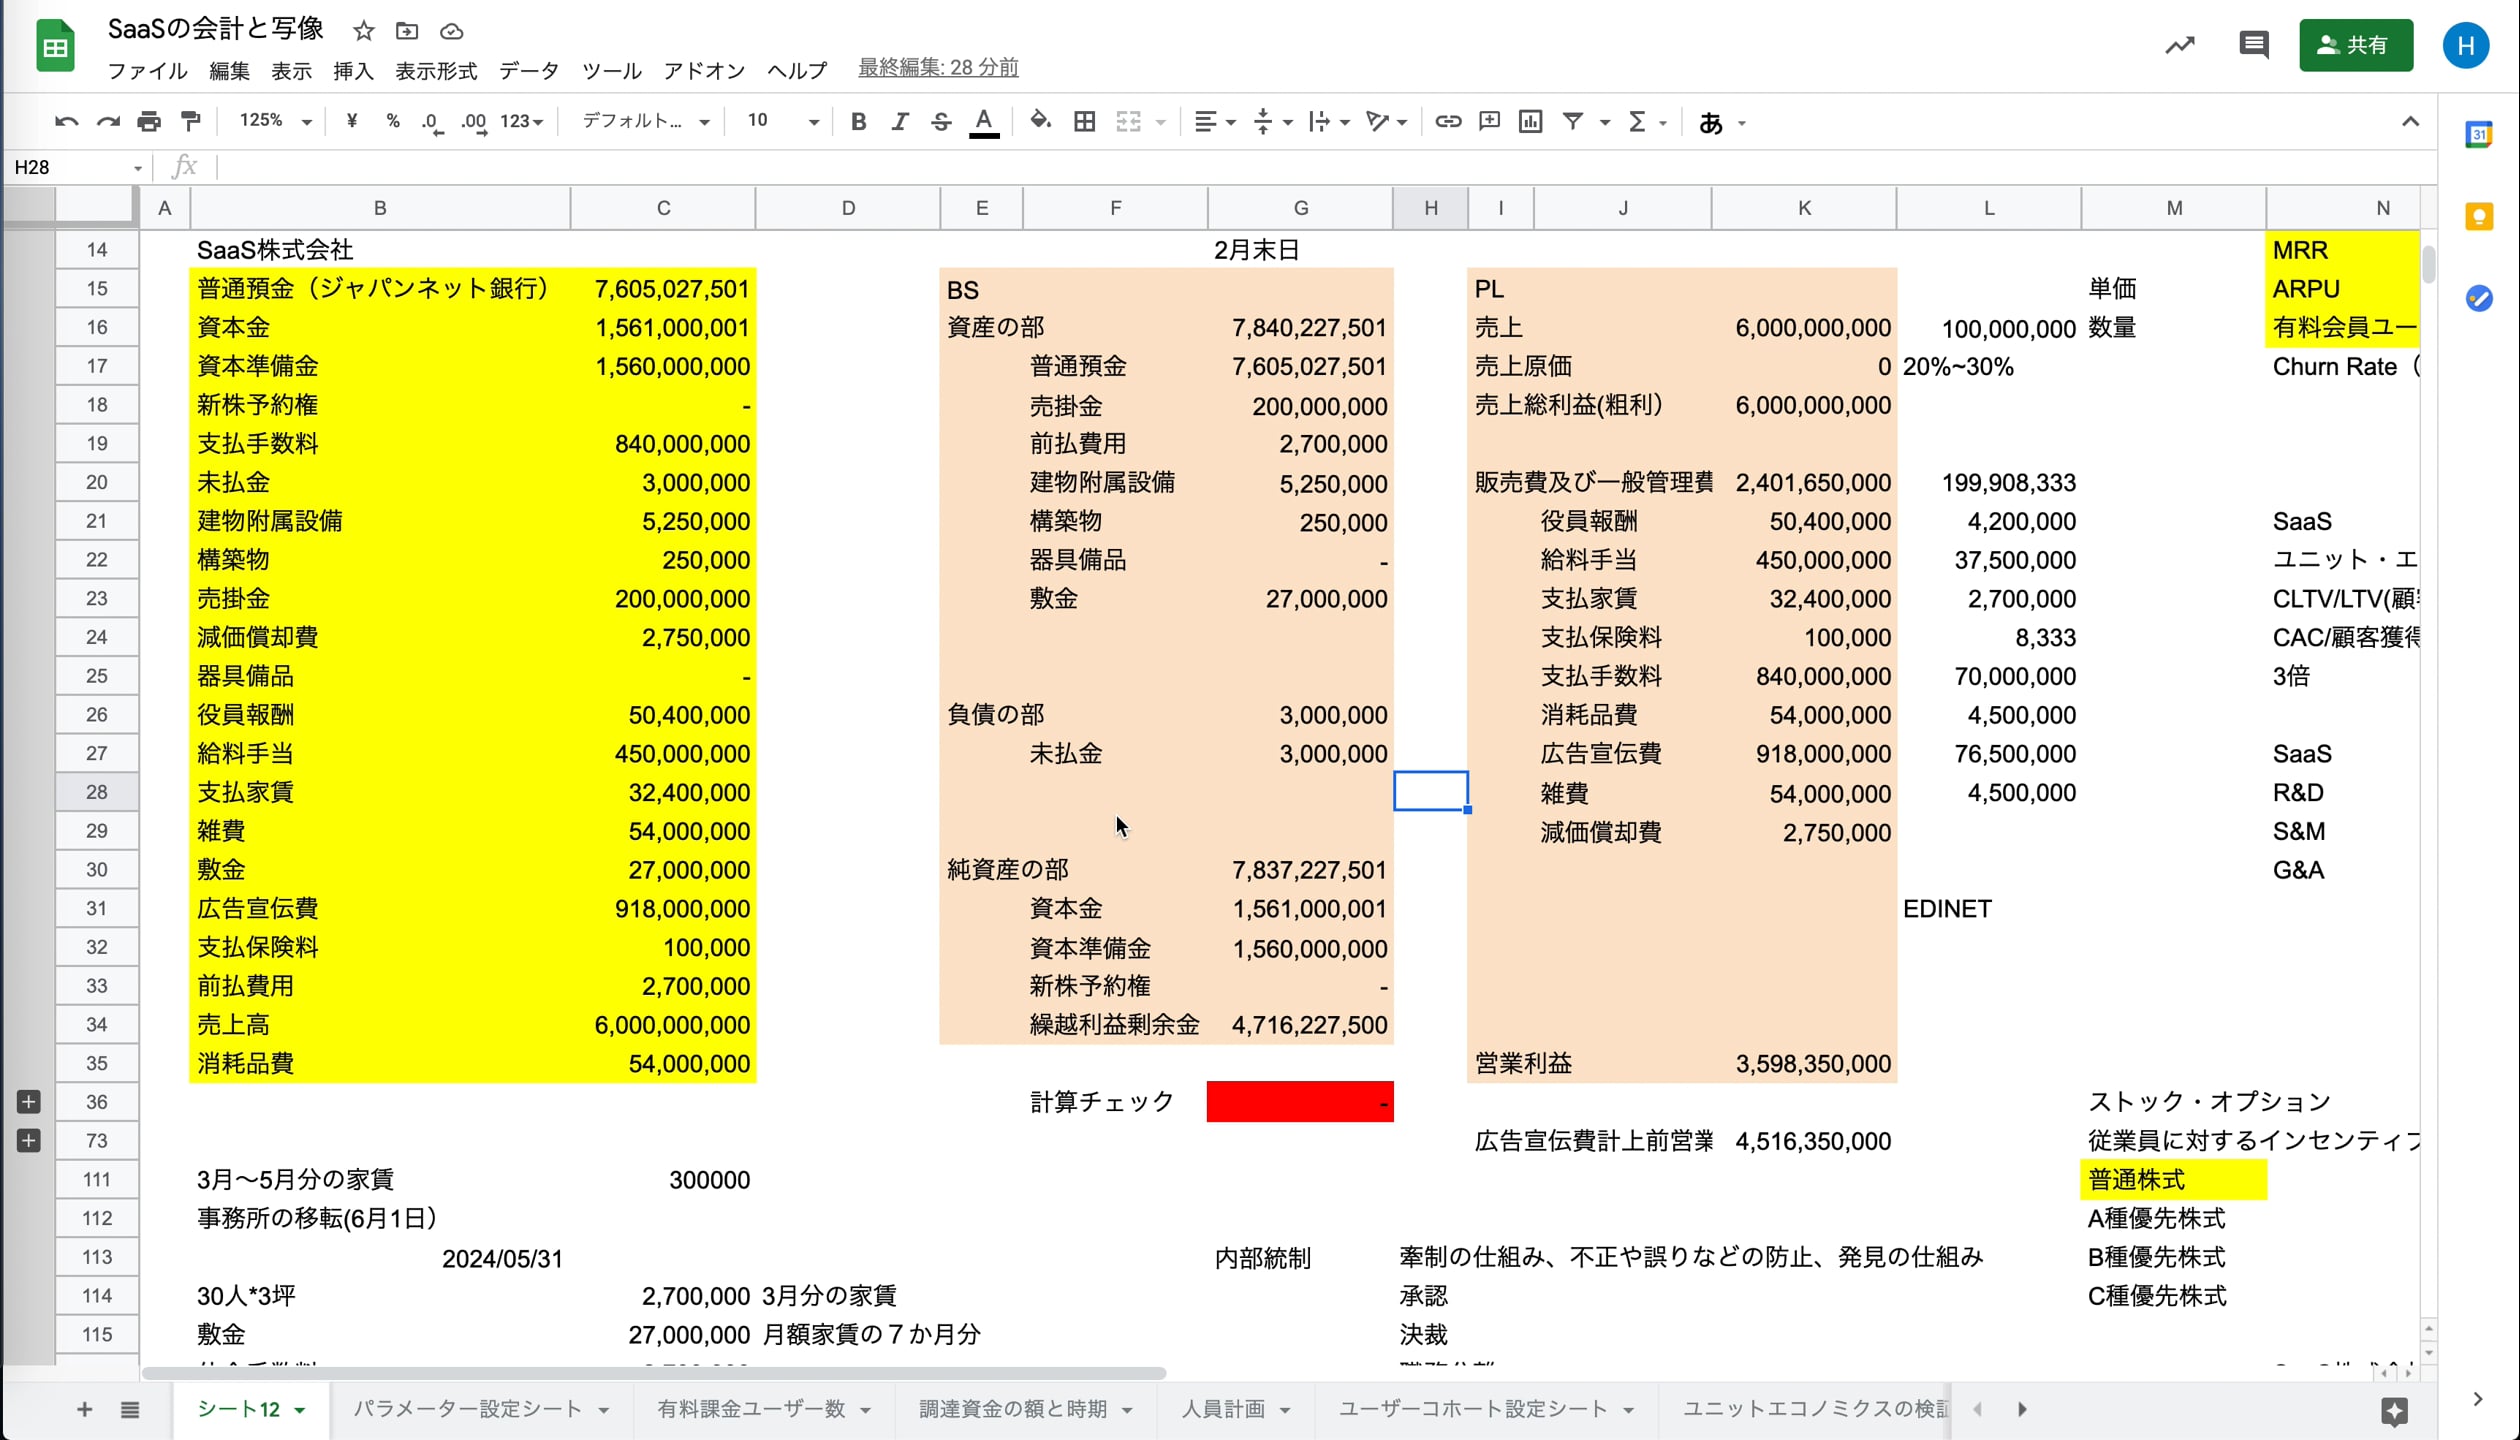
Task: Open the fill color bucket
Action: coord(1040,122)
